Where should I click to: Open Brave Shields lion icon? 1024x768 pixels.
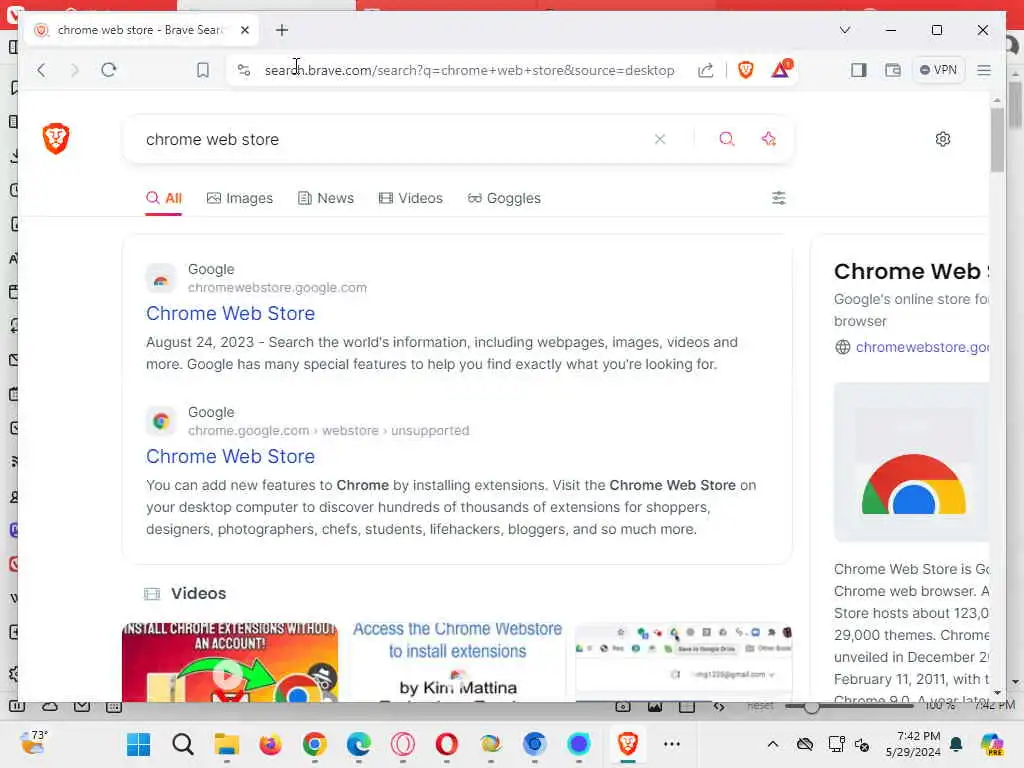(746, 70)
